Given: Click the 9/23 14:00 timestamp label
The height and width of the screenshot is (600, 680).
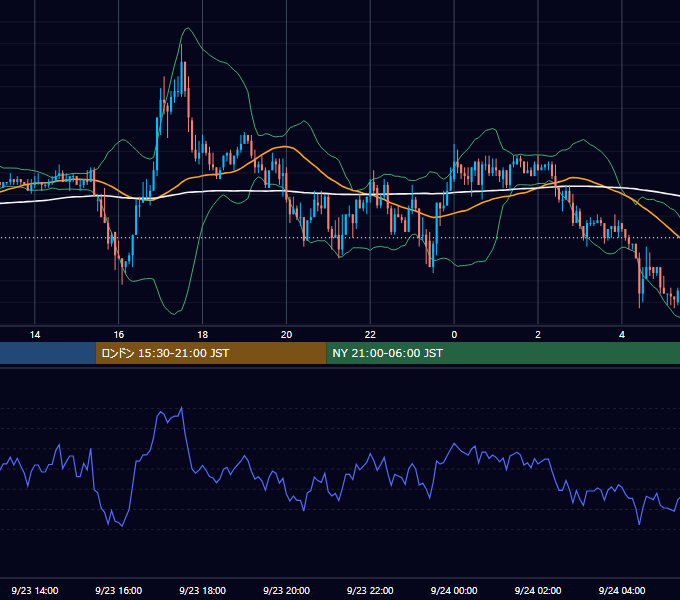Looking at the screenshot, I should pyautogui.click(x=35, y=590).
